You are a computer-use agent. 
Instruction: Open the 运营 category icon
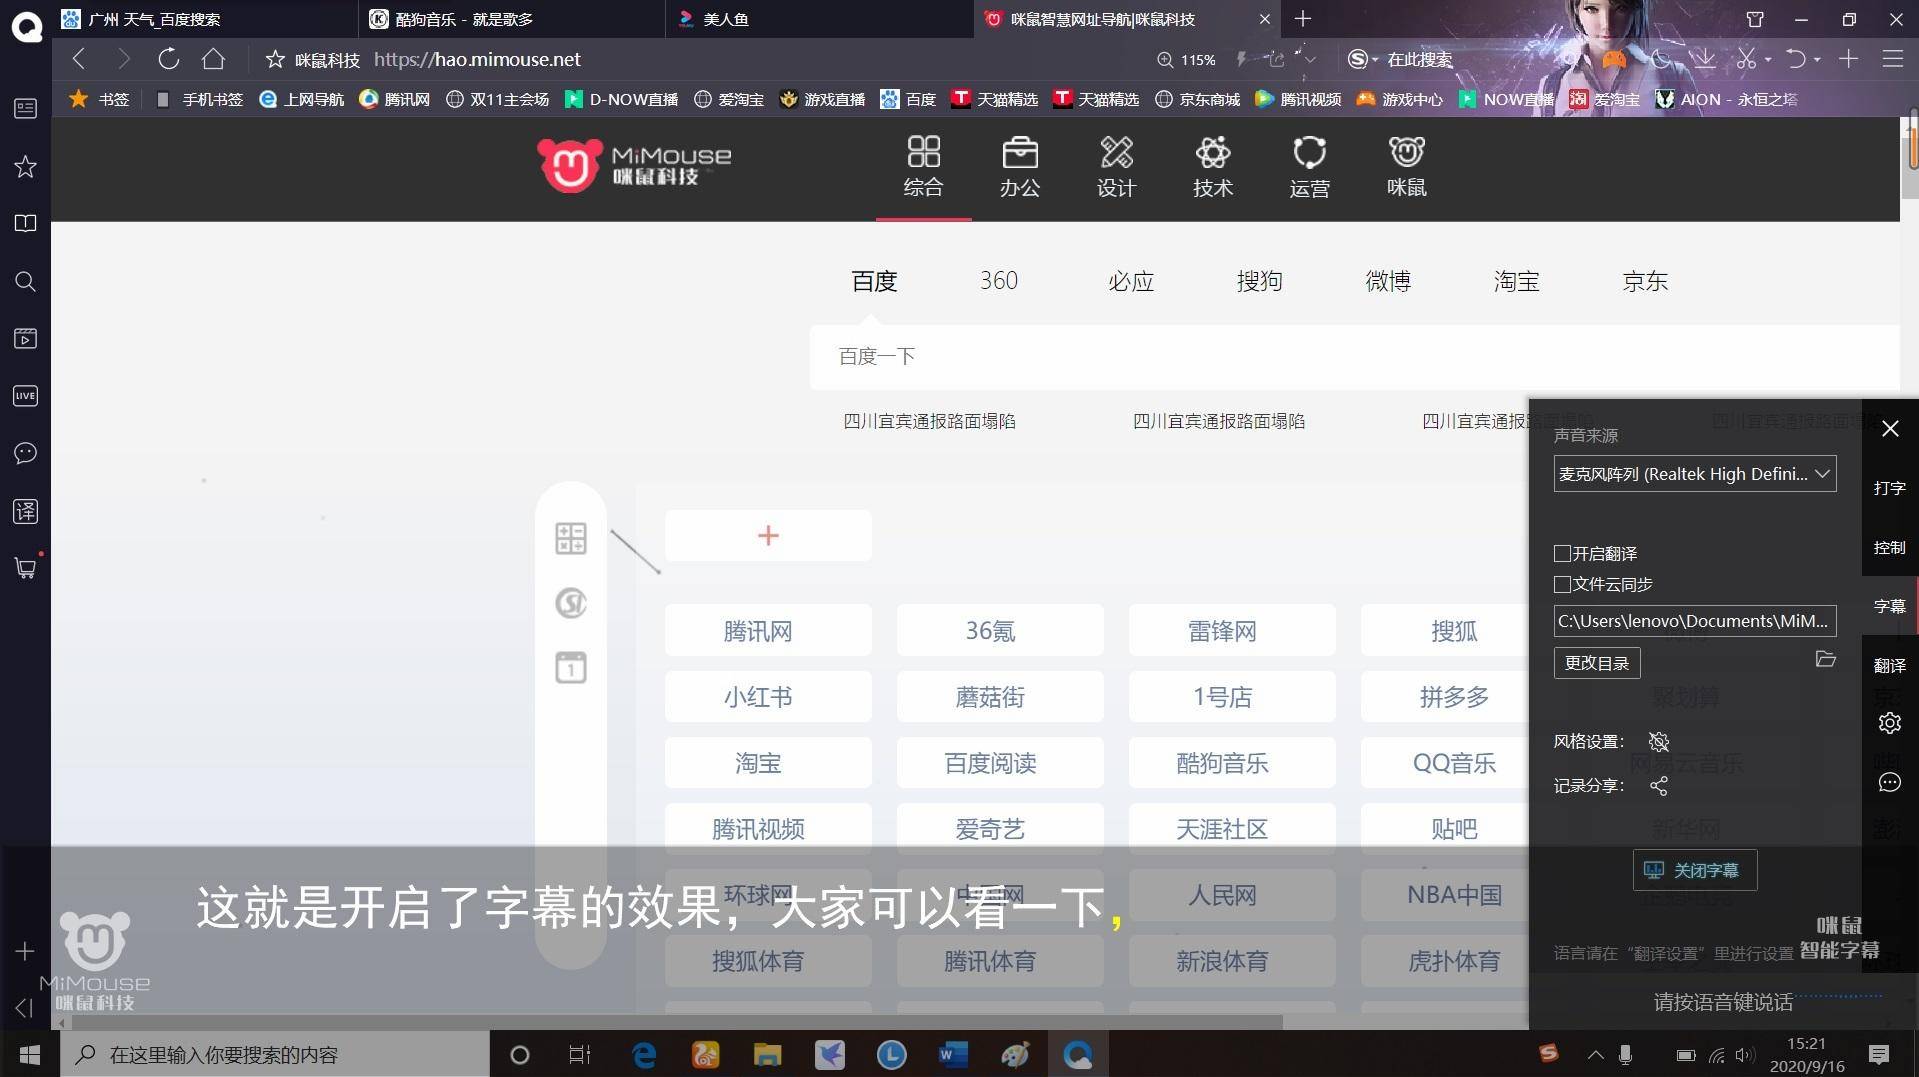tap(1309, 166)
